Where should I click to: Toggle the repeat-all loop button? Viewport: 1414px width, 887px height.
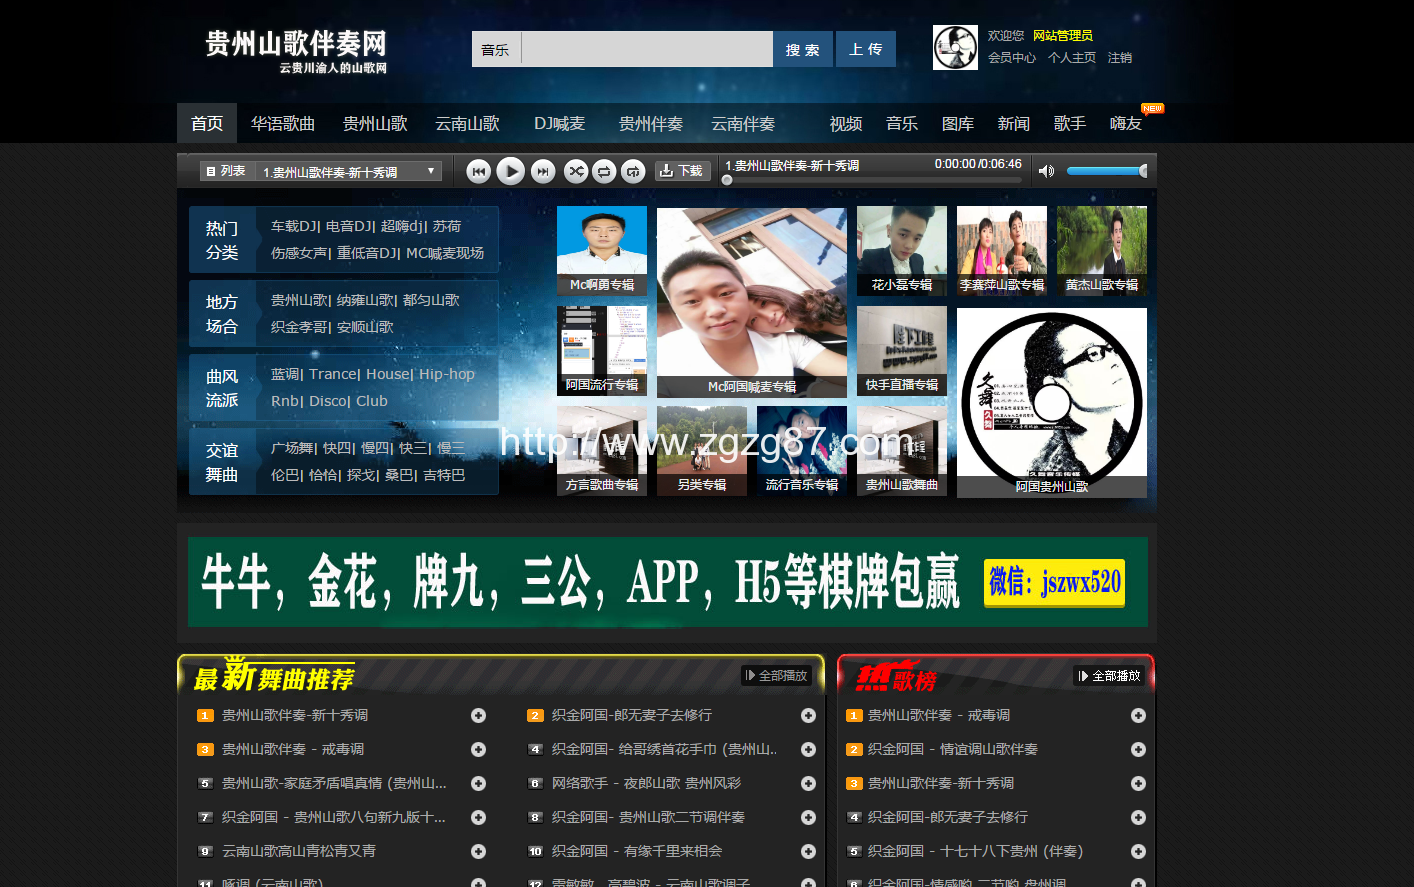click(x=604, y=172)
